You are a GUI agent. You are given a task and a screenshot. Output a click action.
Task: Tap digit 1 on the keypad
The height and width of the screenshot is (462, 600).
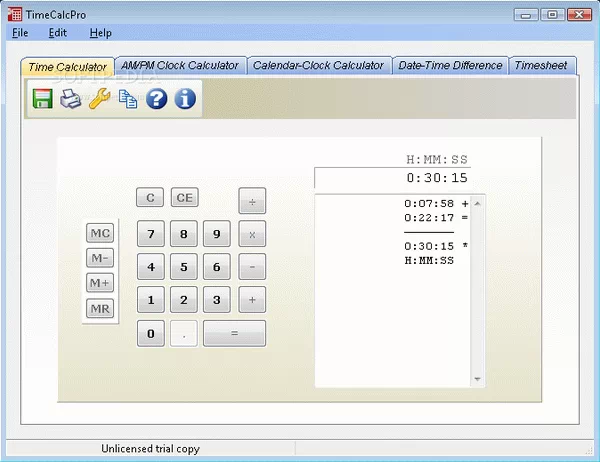click(151, 300)
